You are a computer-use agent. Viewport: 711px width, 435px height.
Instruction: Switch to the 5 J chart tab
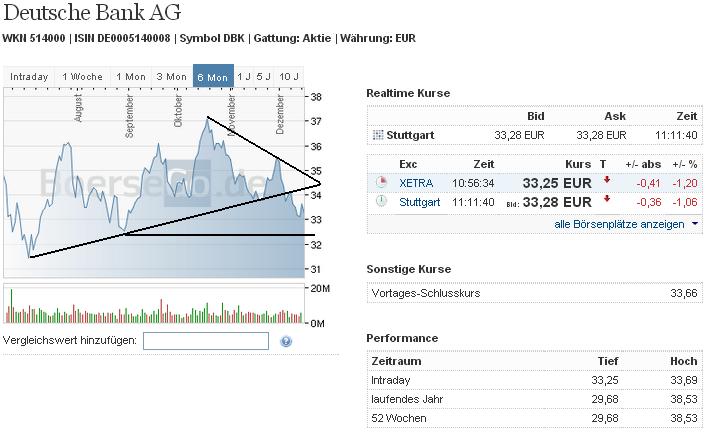(x=263, y=77)
